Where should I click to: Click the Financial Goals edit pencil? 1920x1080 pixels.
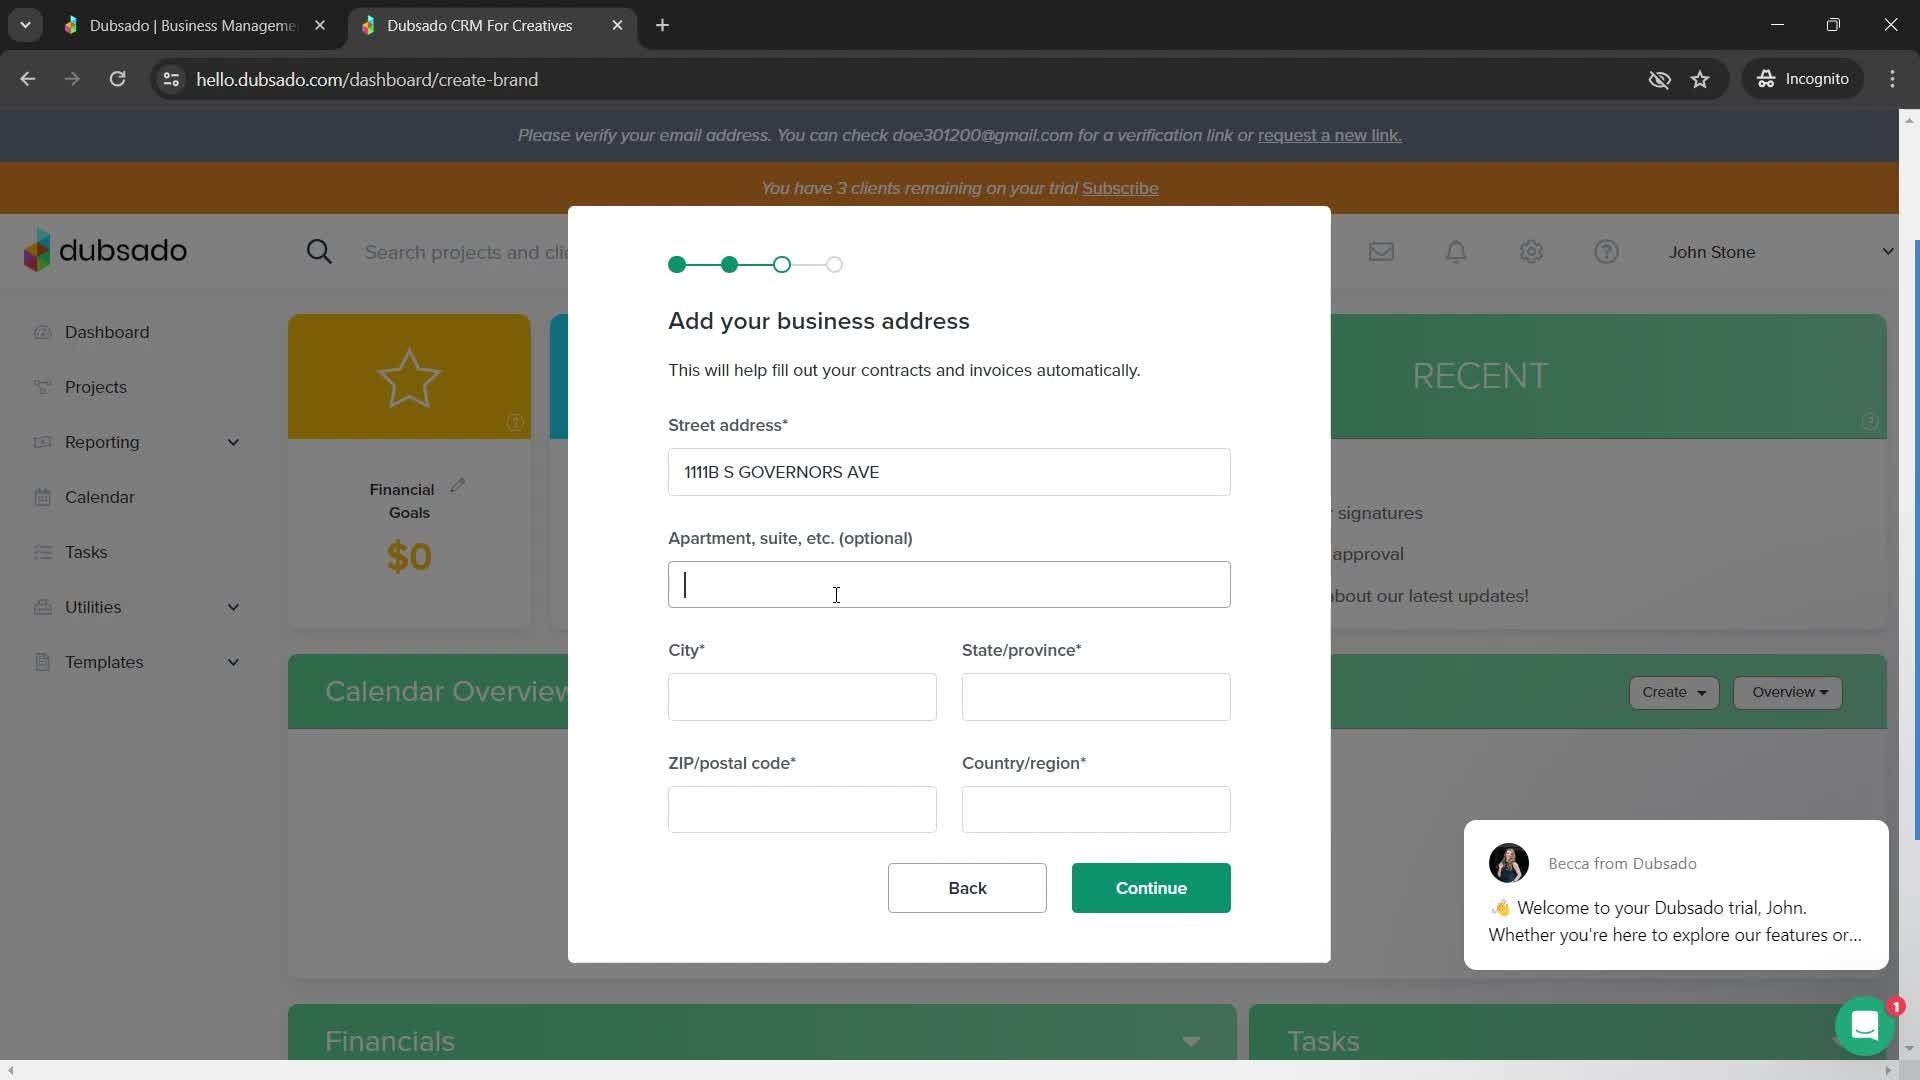(x=458, y=485)
